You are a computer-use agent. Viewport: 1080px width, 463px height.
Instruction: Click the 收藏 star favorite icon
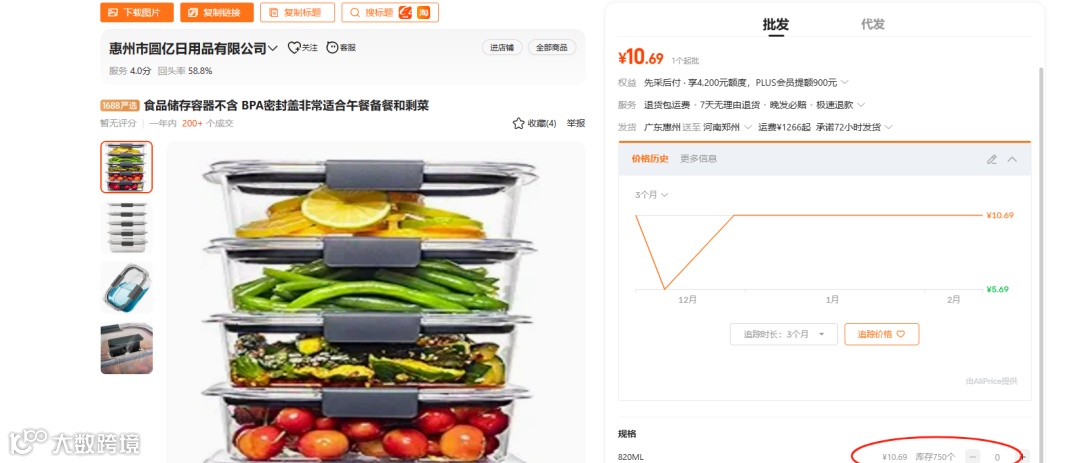coord(519,123)
